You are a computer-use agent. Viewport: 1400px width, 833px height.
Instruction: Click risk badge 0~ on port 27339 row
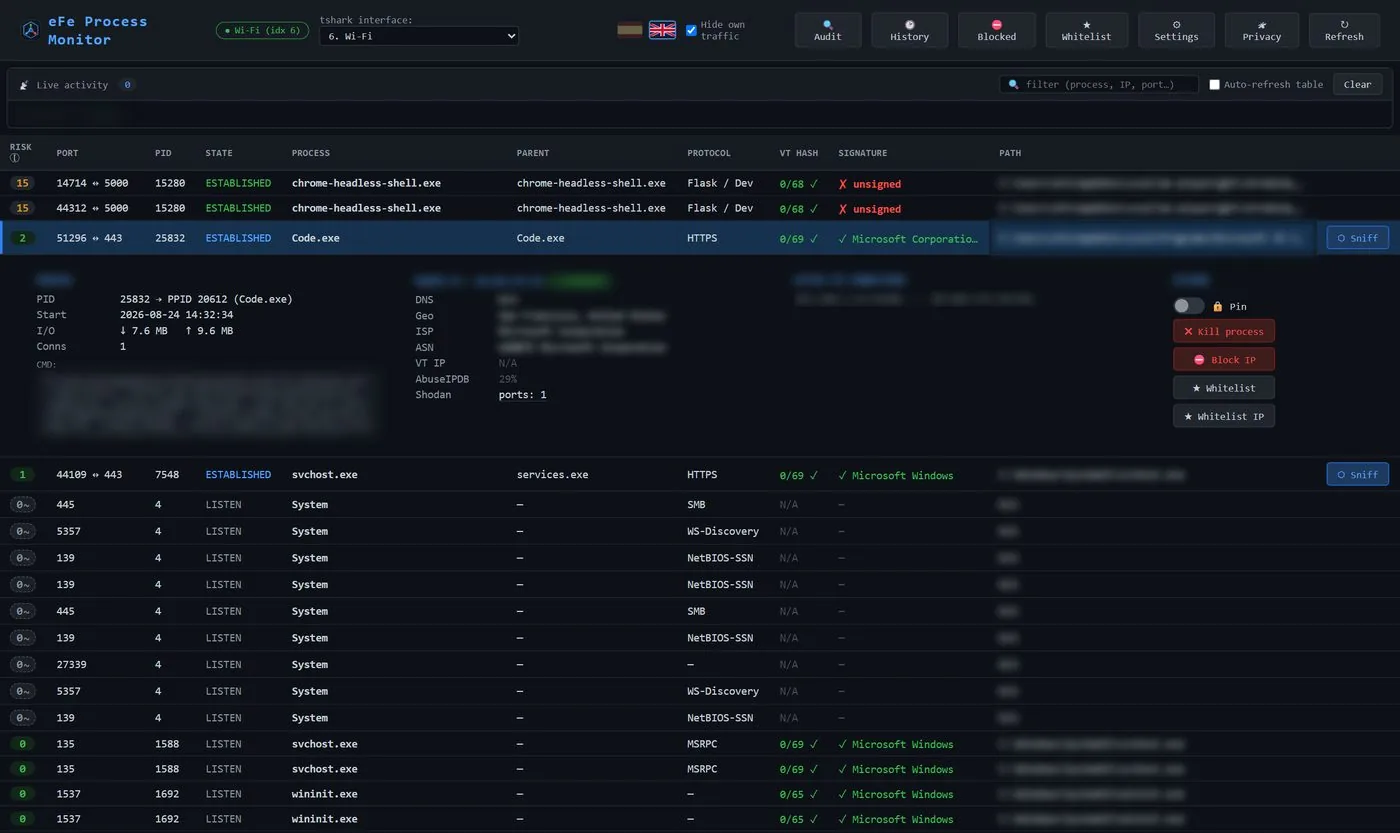22,664
